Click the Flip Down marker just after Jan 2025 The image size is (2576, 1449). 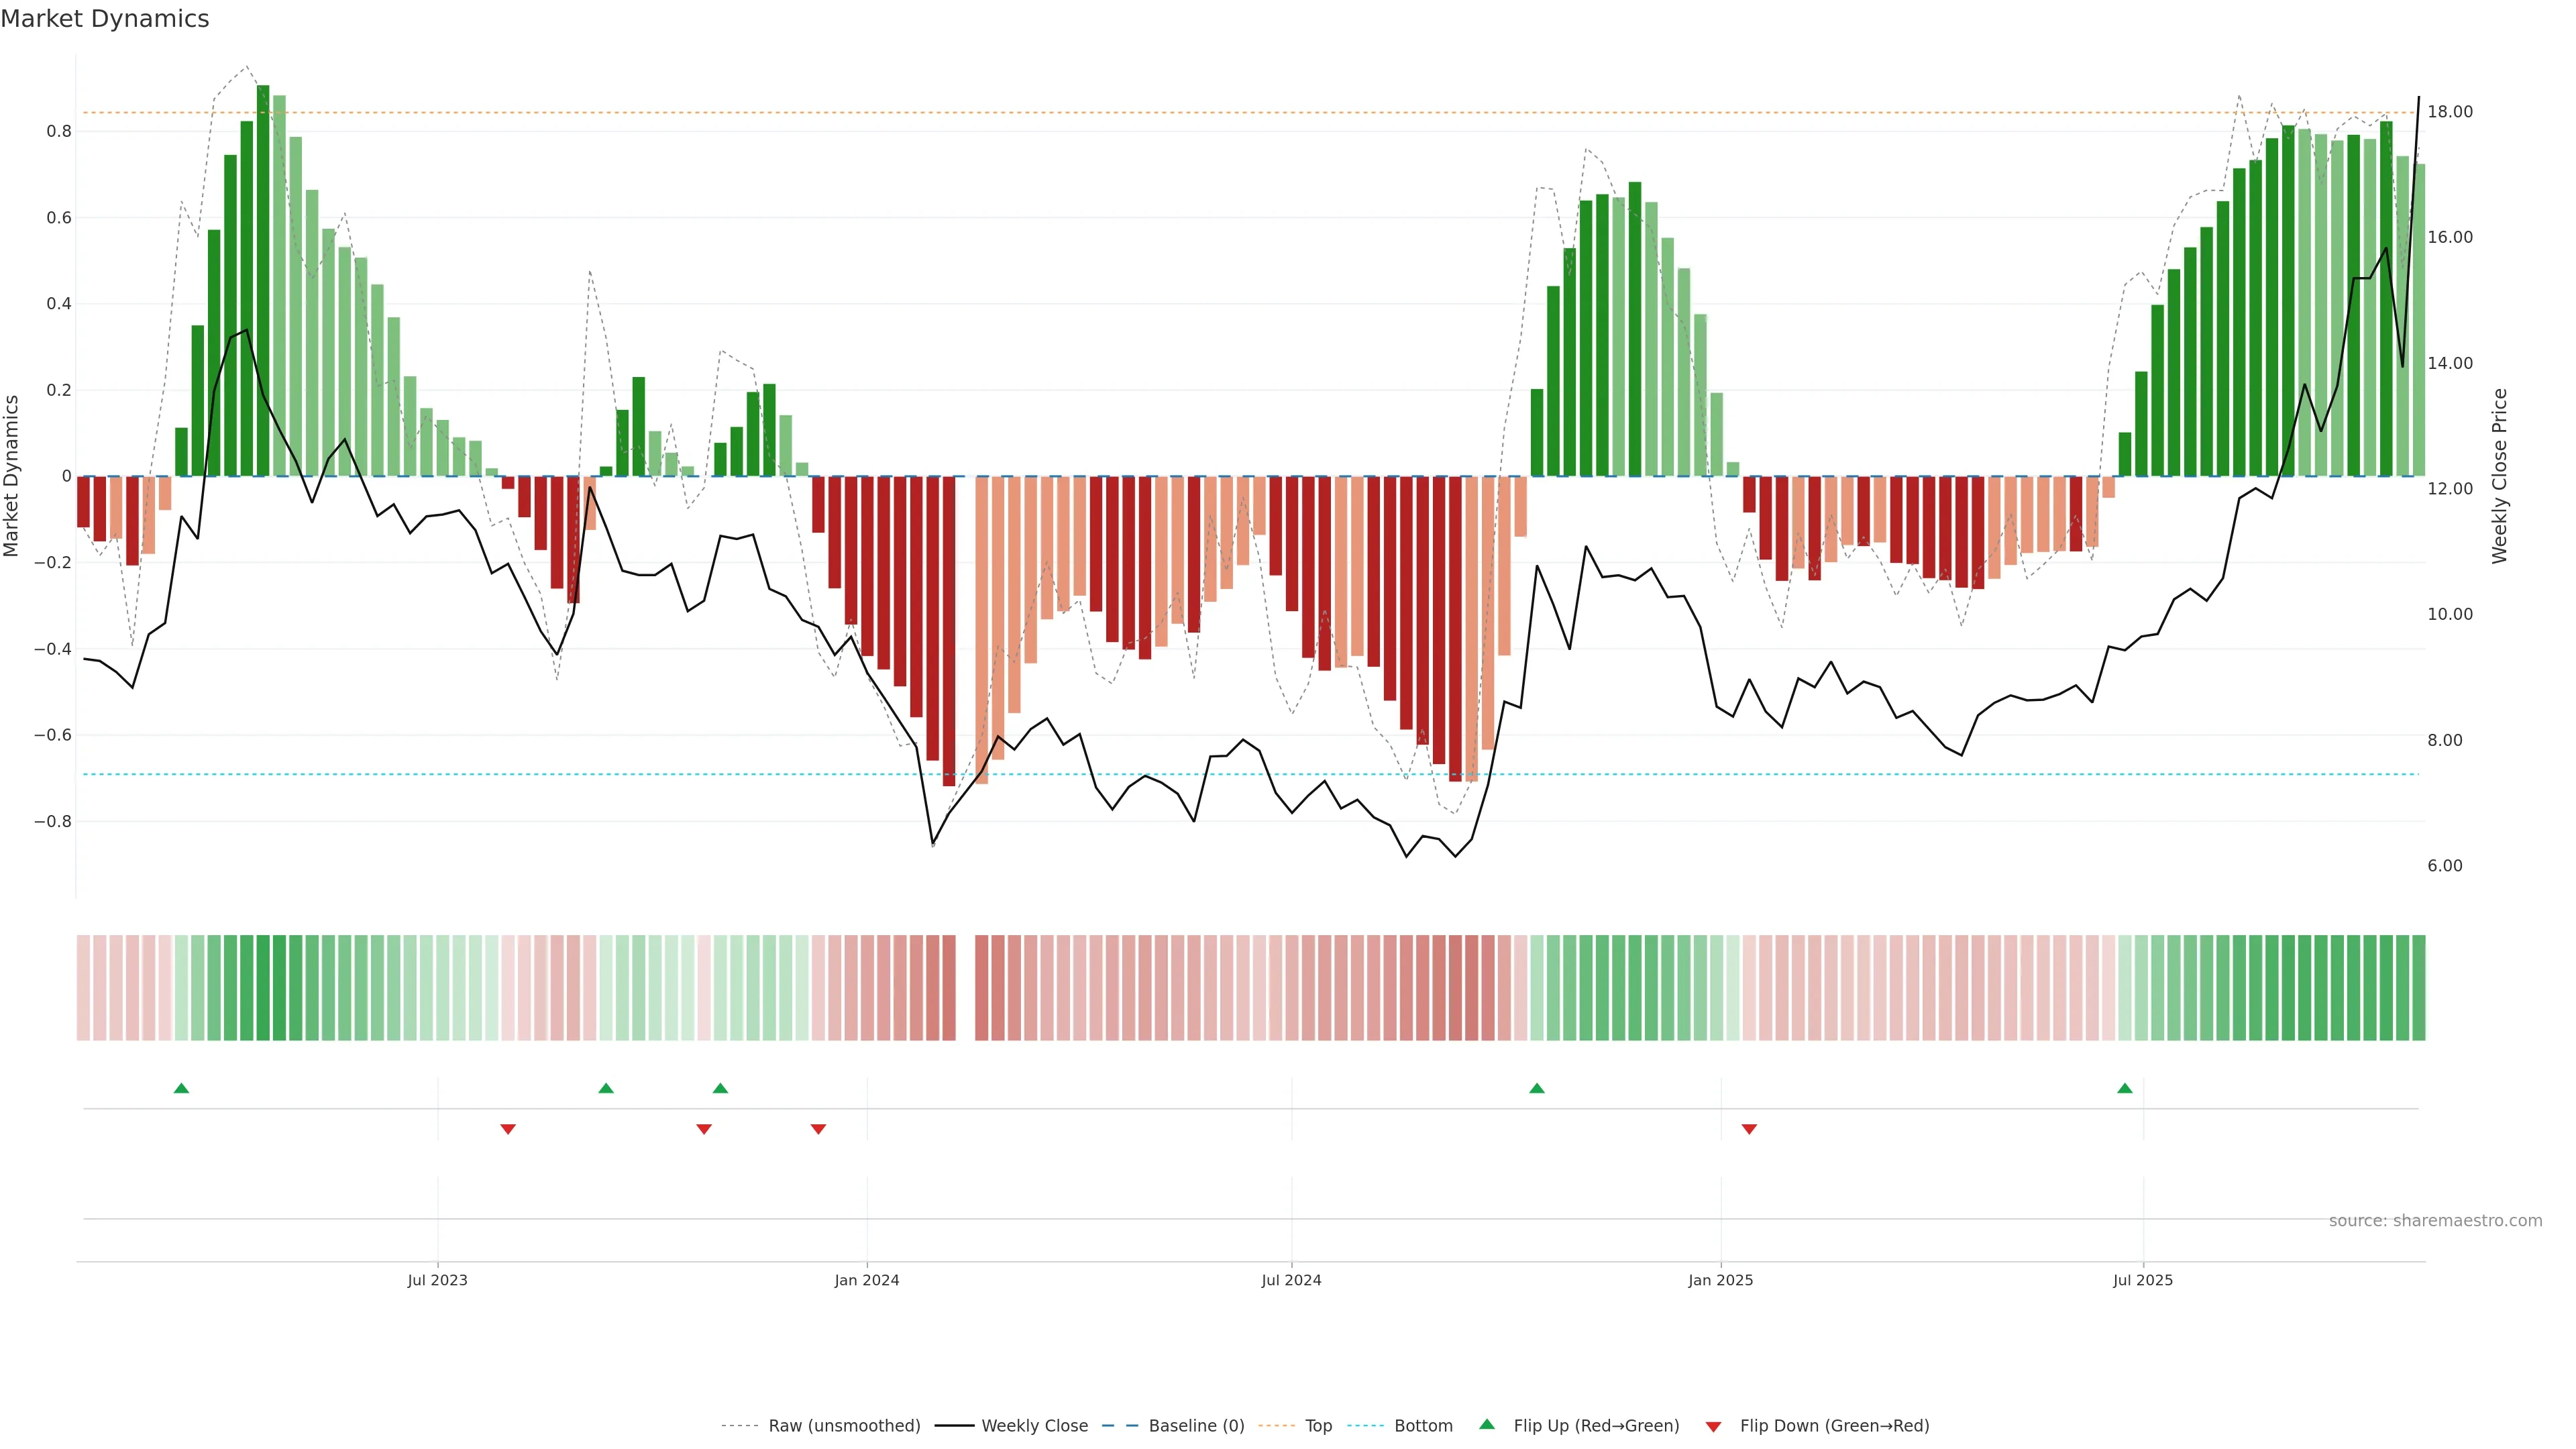(x=1749, y=1129)
